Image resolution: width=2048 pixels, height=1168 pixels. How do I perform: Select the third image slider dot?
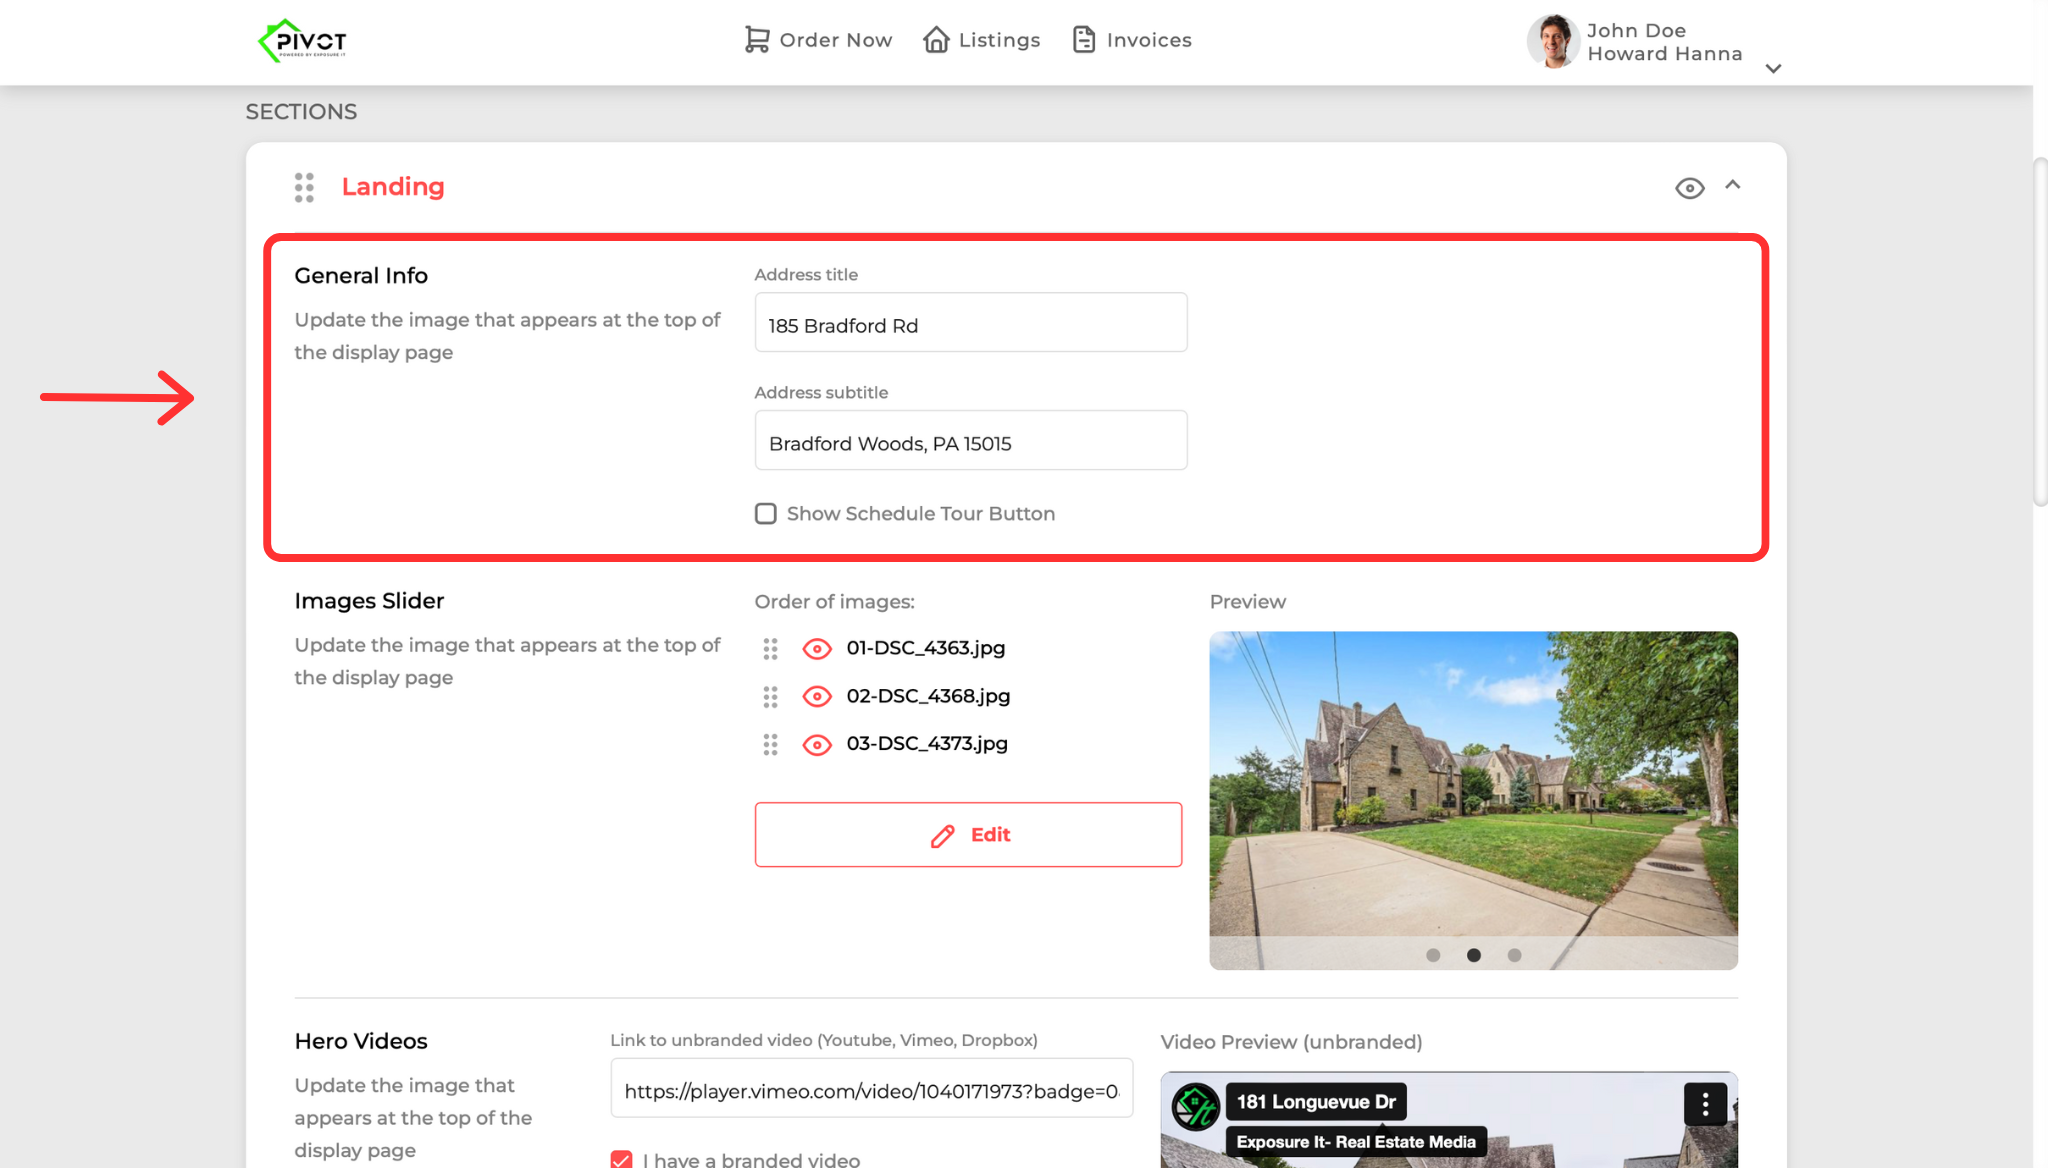pyautogui.click(x=1514, y=955)
